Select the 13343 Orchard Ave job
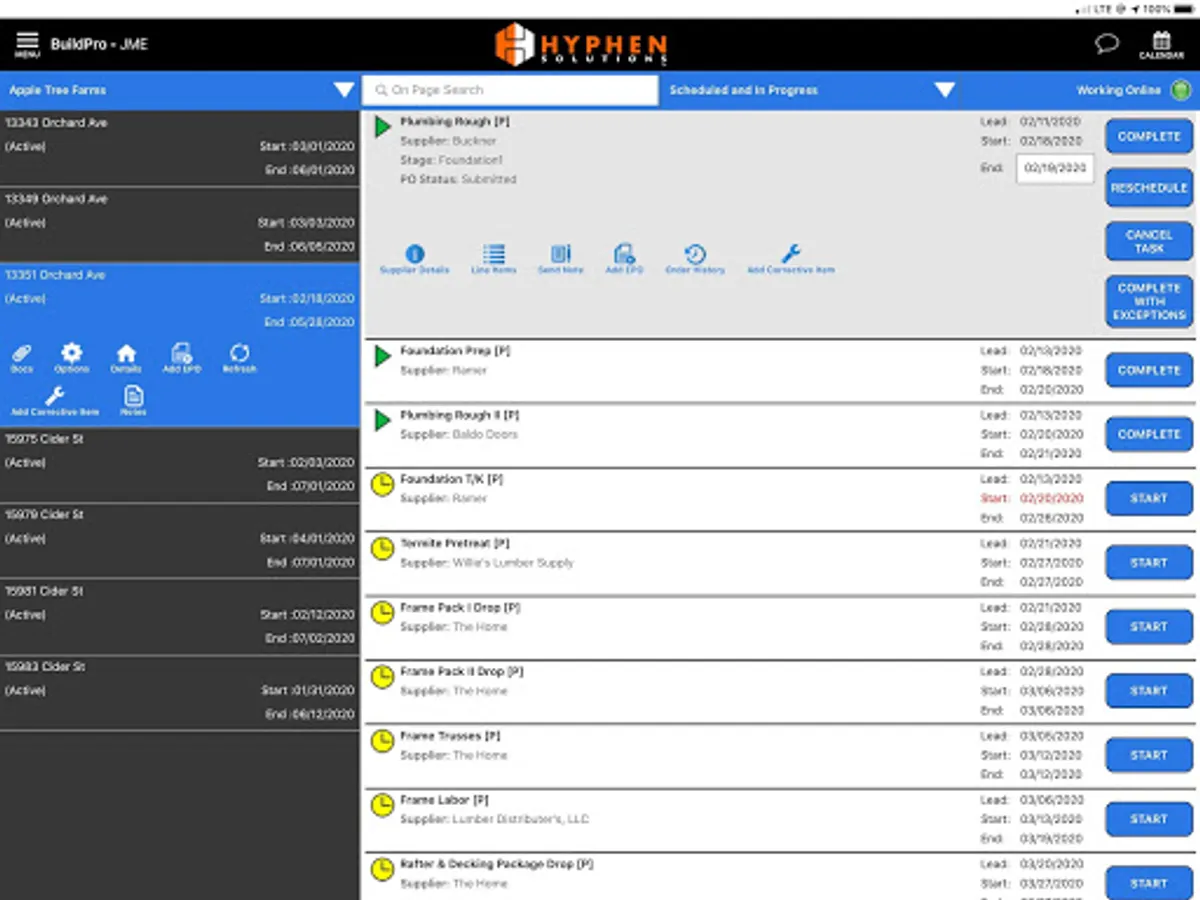Viewport: 1200px width, 900px height. (x=179, y=148)
